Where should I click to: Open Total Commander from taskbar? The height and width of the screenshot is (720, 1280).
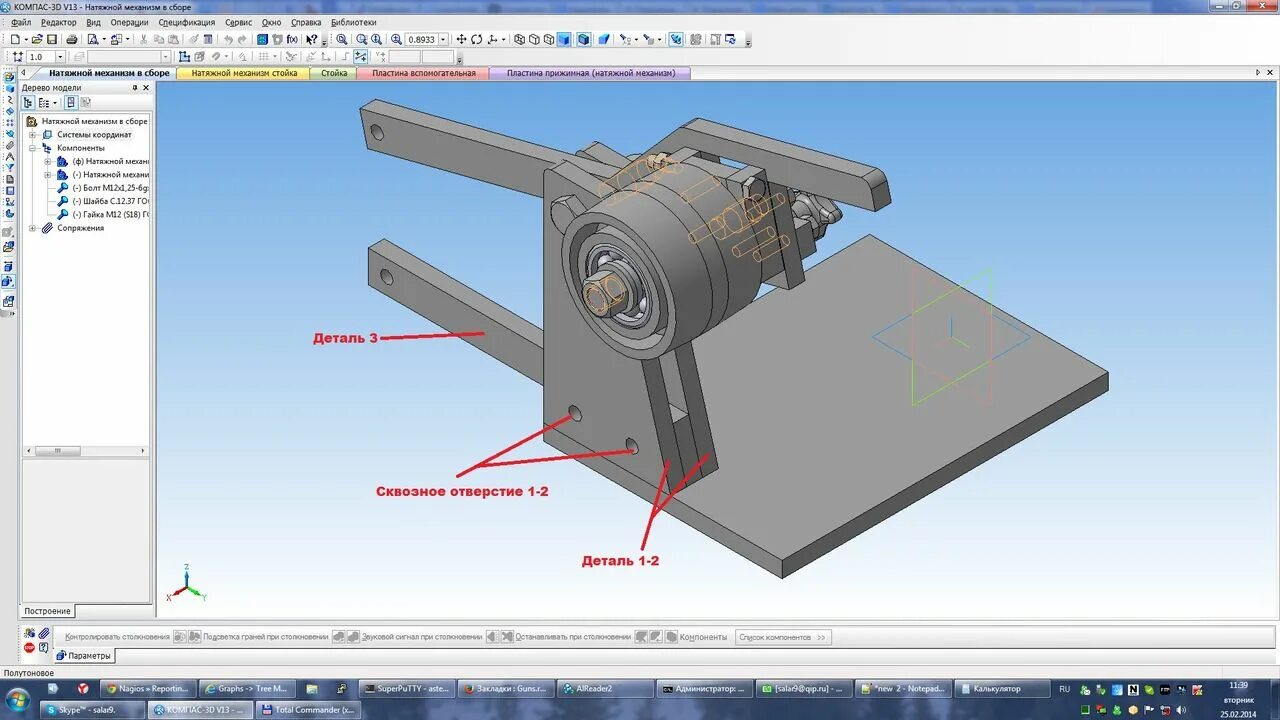(x=307, y=709)
